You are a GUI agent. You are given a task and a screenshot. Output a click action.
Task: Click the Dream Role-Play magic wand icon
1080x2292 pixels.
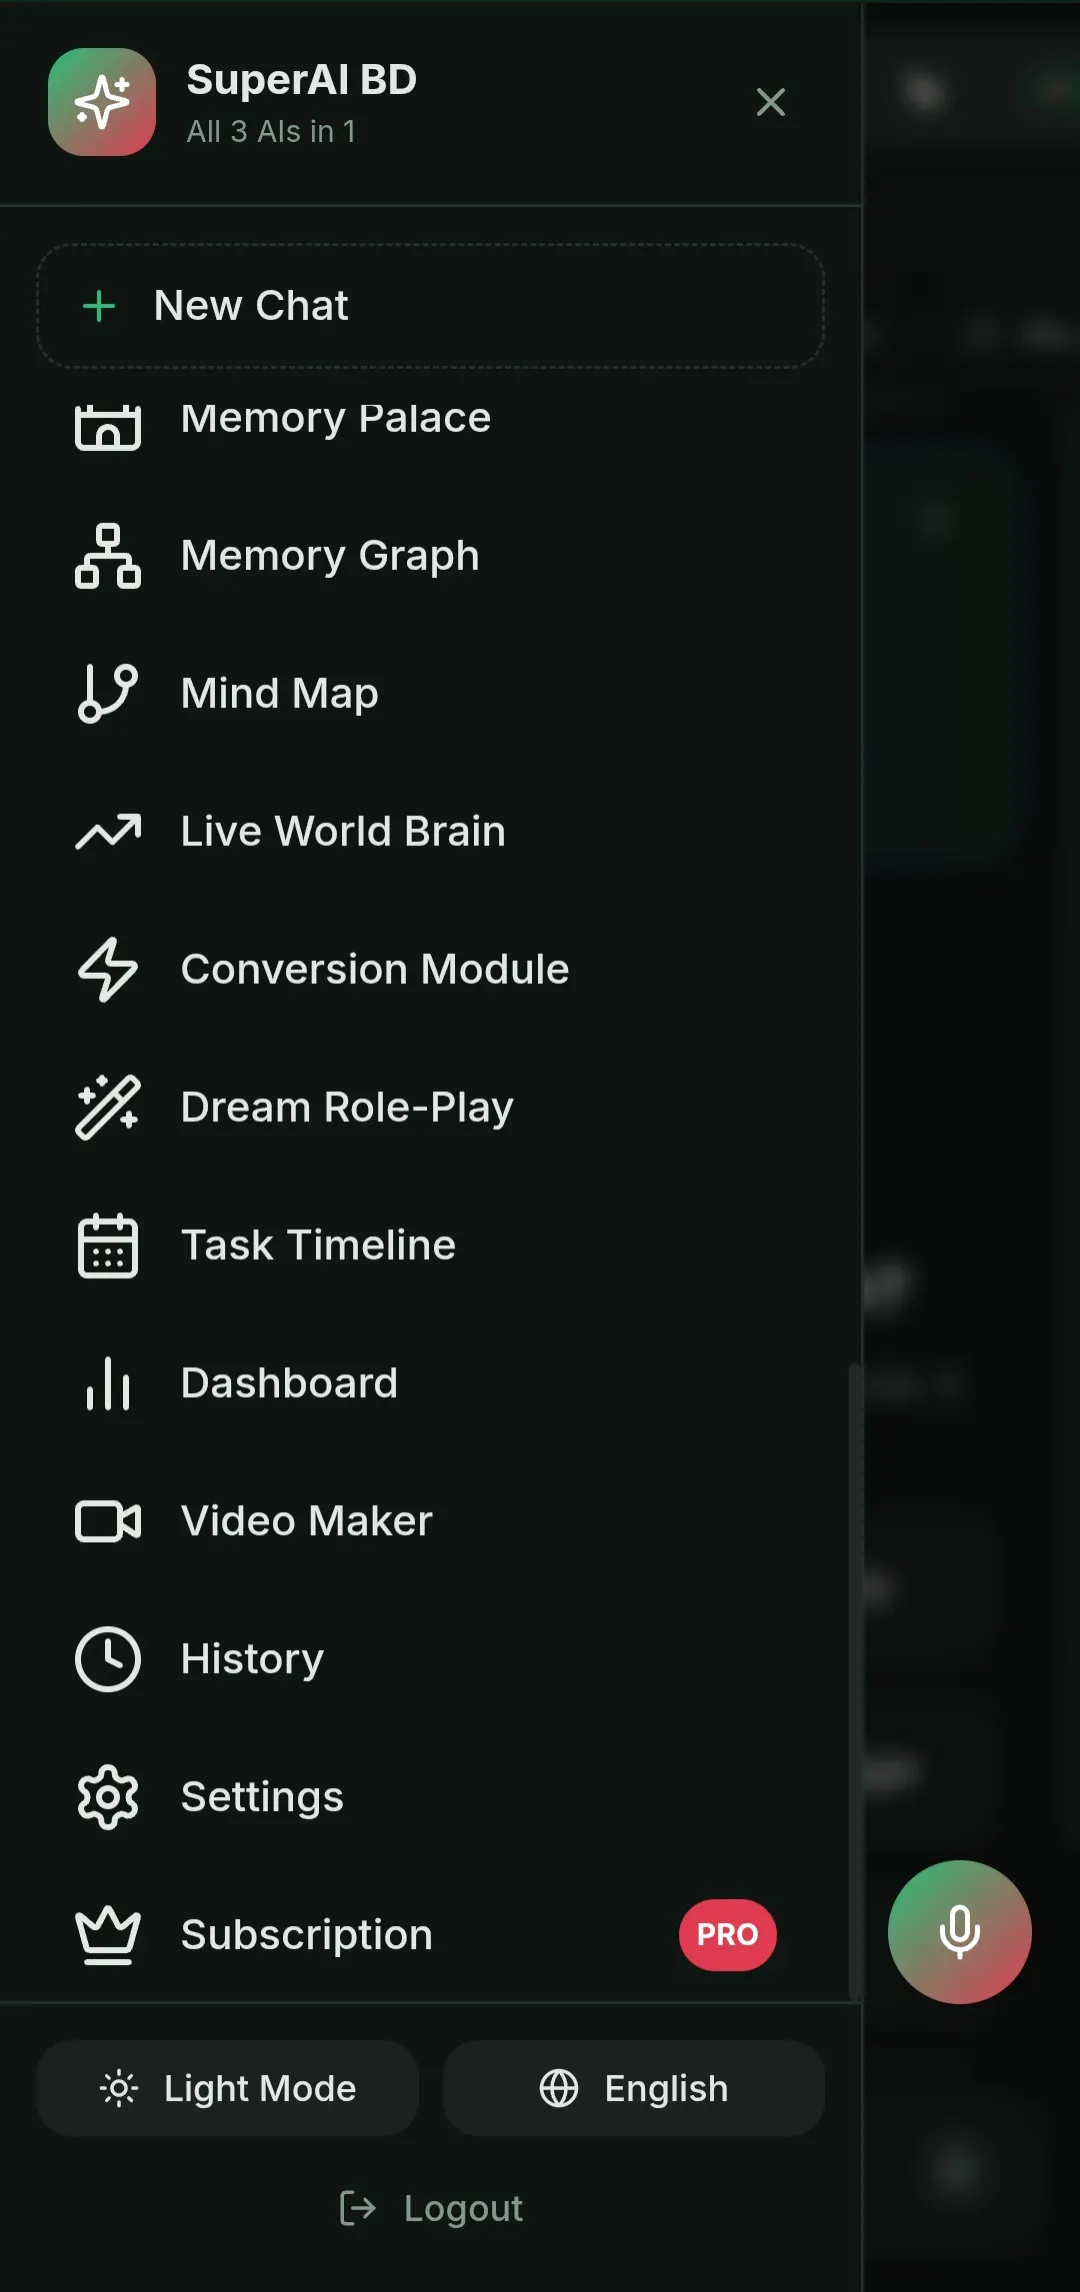click(108, 1108)
